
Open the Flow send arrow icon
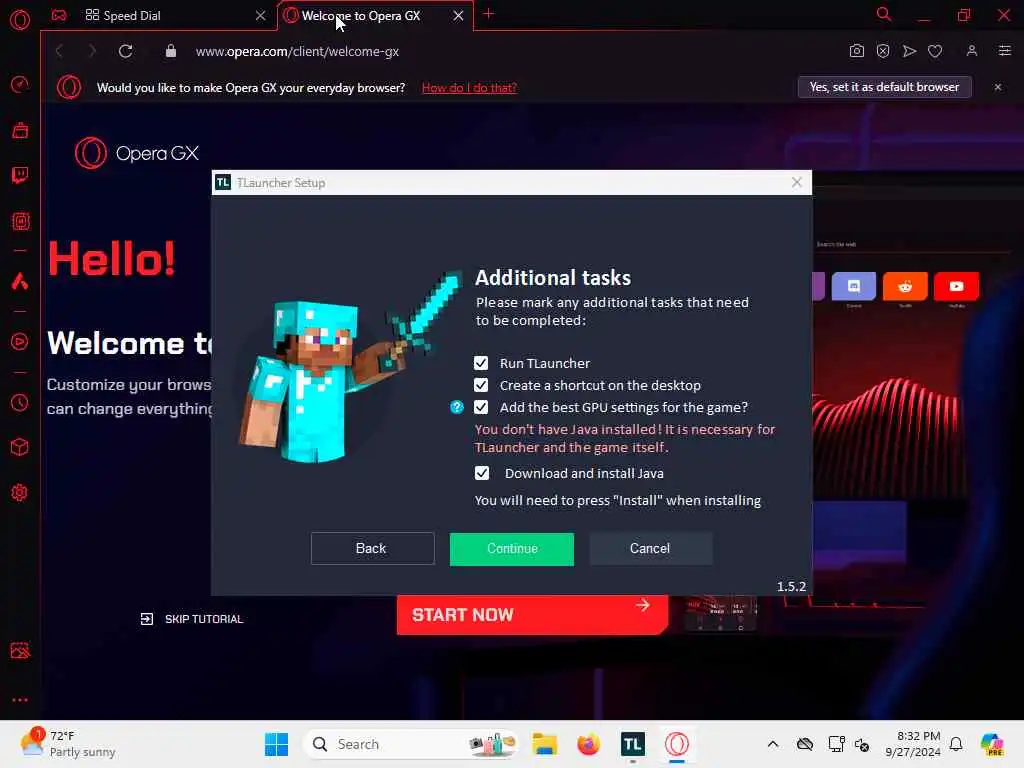point(909,51)
